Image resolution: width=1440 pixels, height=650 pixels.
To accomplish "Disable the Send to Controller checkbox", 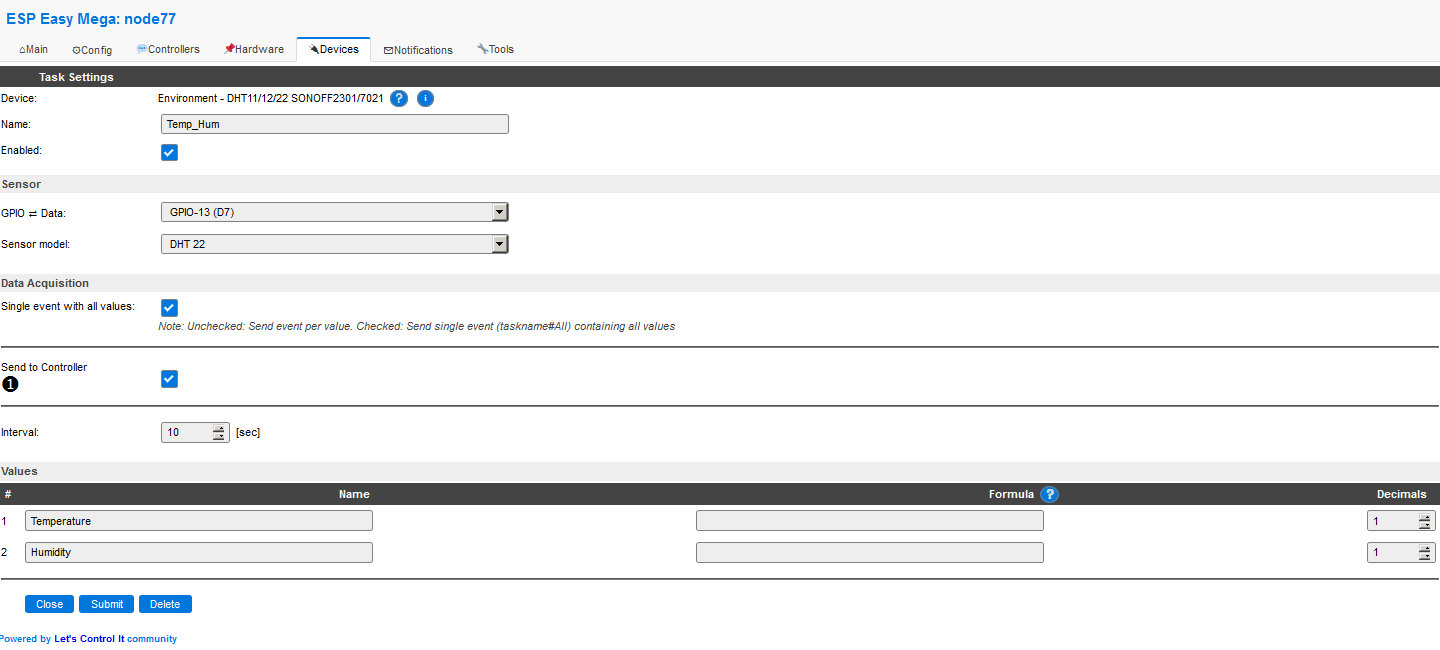I will click(x=170, y=379).
